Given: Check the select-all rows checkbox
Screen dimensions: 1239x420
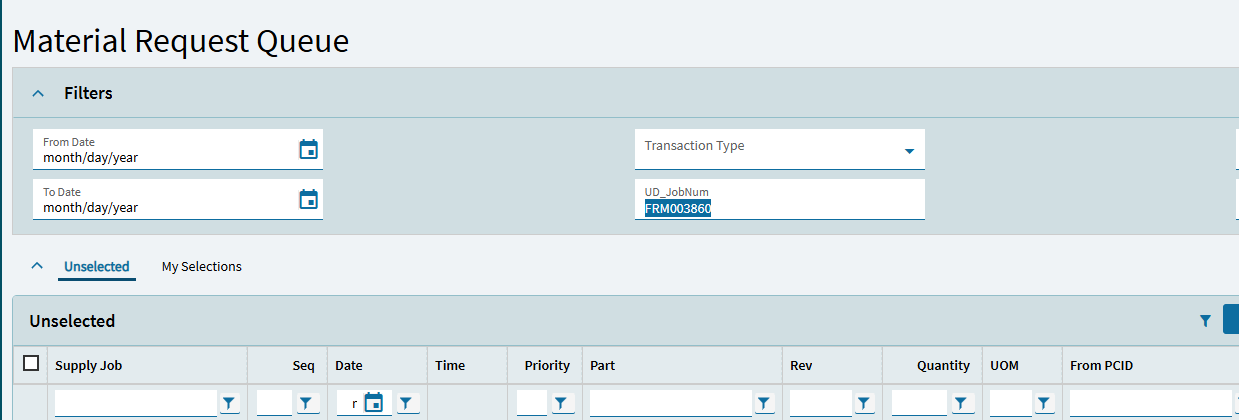Looking at the screenshot, I should click(31, 364).
